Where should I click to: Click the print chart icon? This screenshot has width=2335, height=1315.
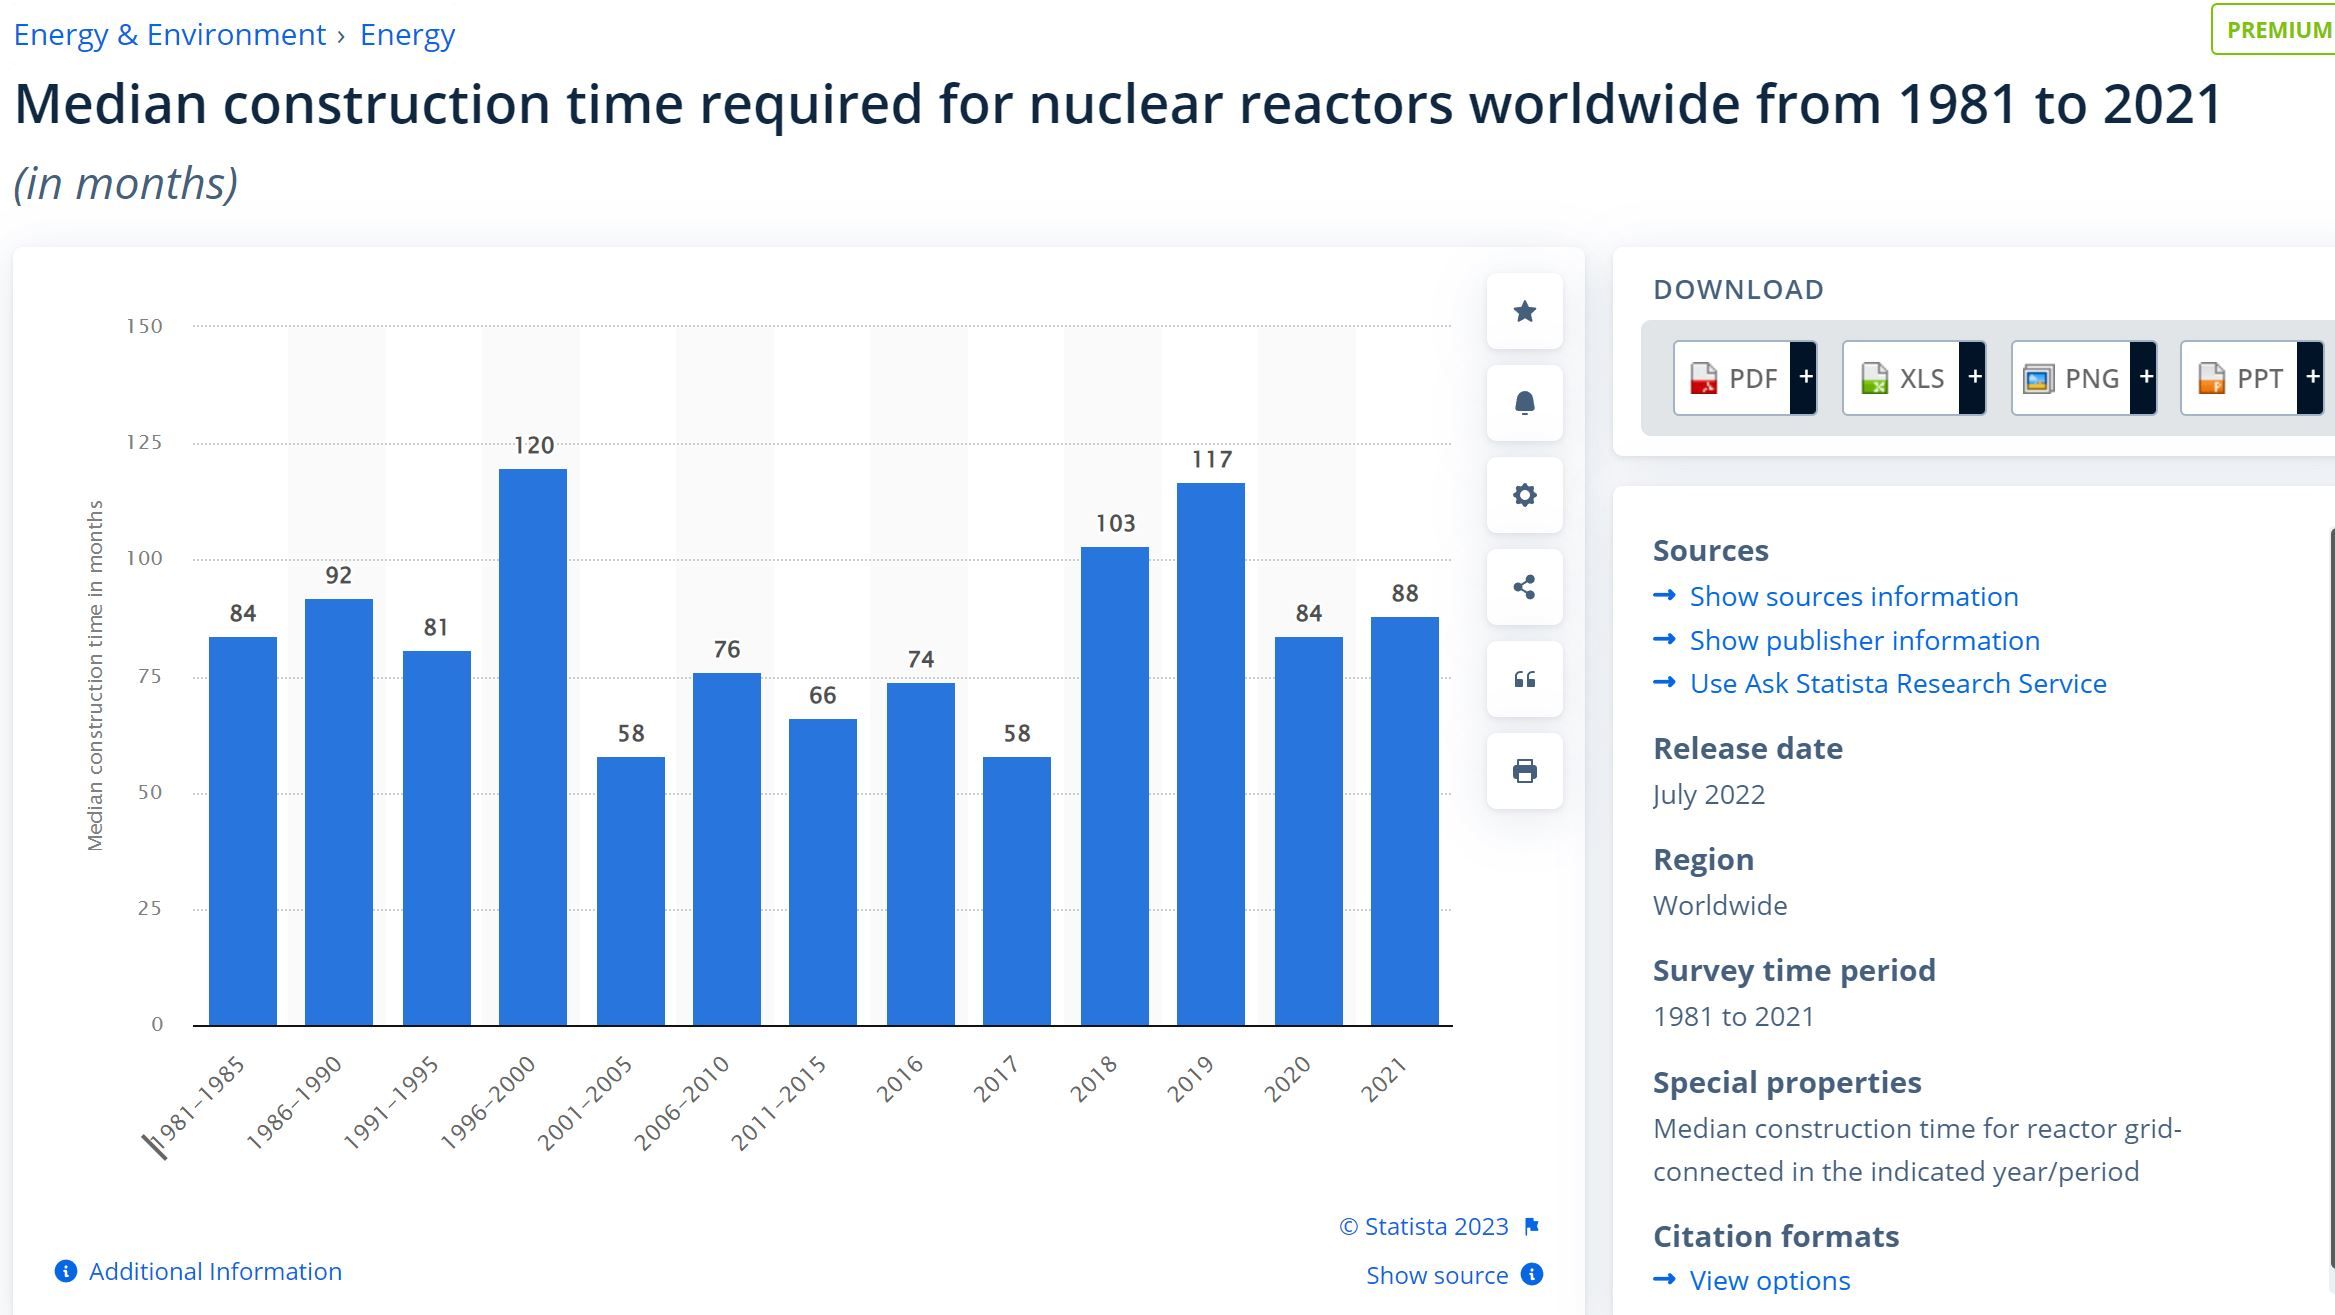pos(1524,771)
